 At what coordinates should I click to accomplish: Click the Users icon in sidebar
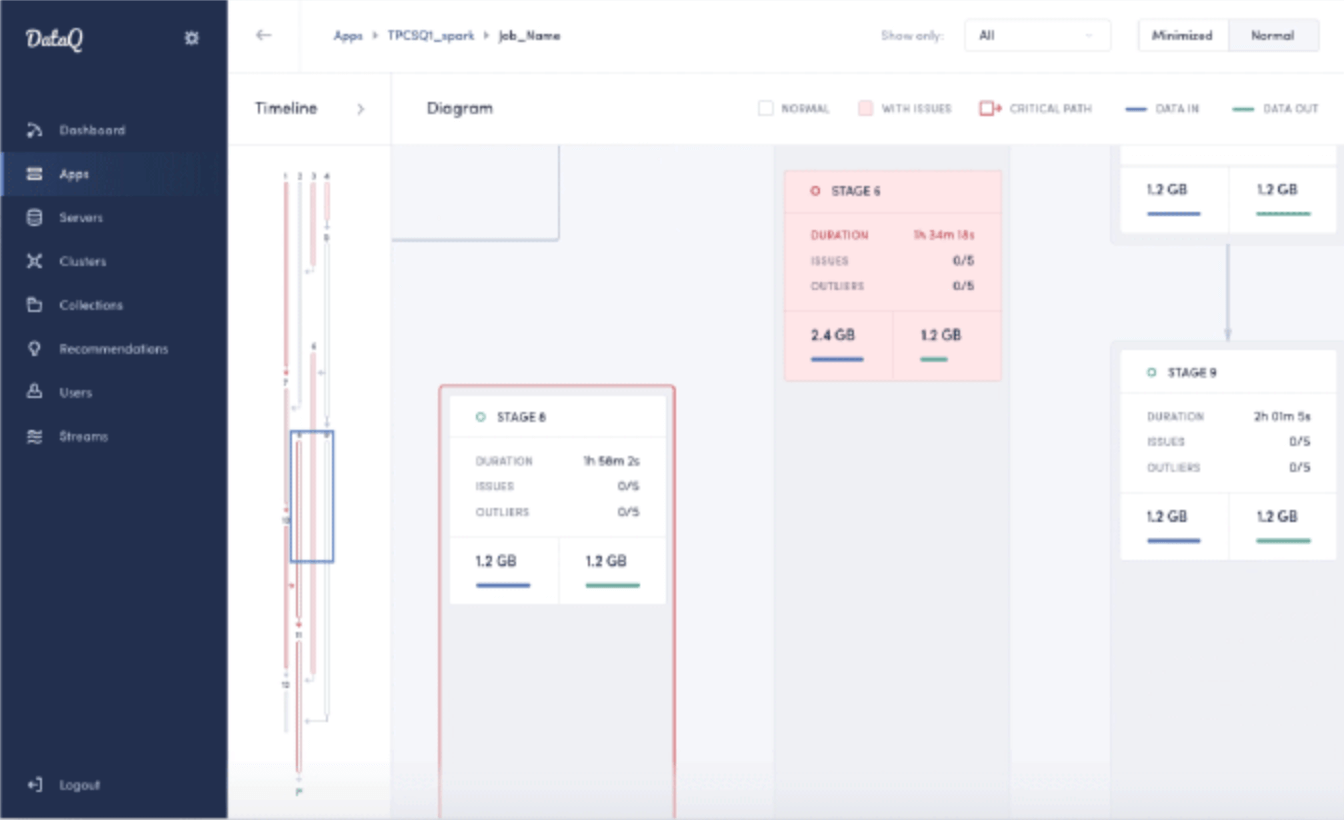35,393
